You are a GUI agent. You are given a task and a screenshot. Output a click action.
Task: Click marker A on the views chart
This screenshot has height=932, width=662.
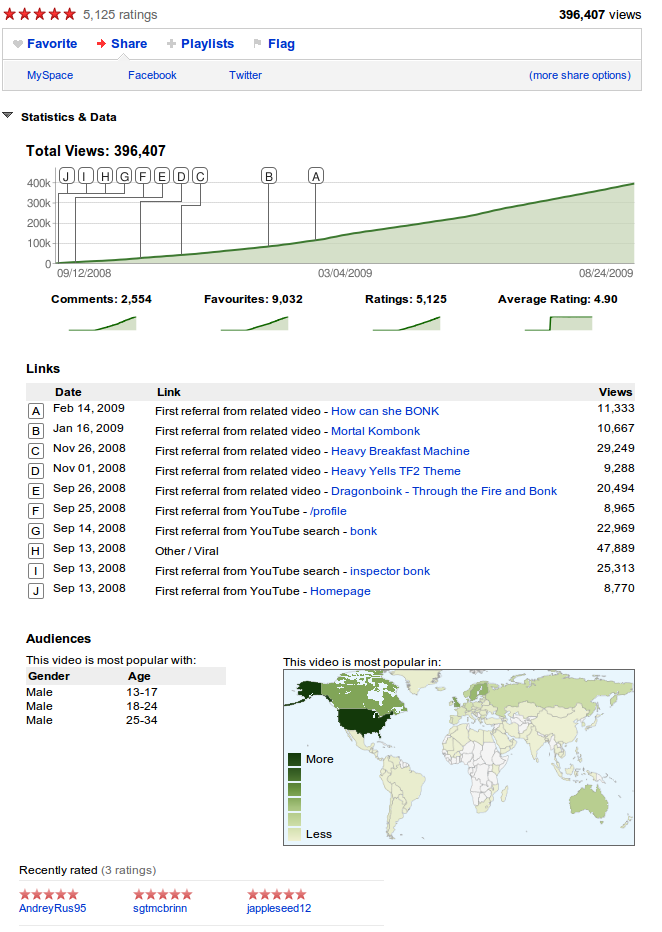click(x=316, y=176)
